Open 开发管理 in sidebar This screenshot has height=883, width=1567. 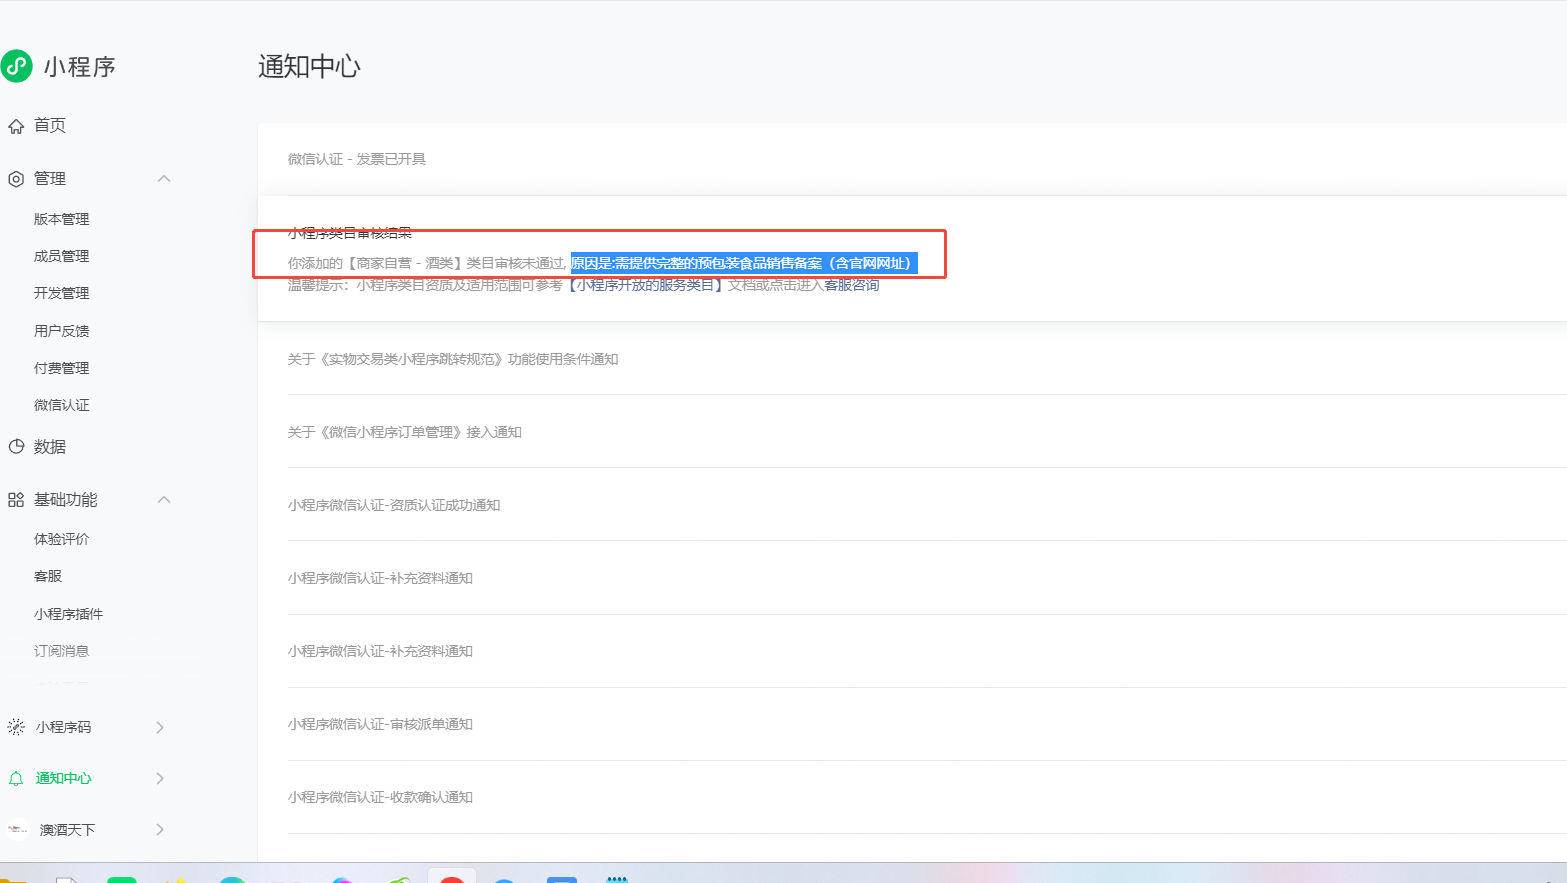pyautogui.click(x=62, y=293)
